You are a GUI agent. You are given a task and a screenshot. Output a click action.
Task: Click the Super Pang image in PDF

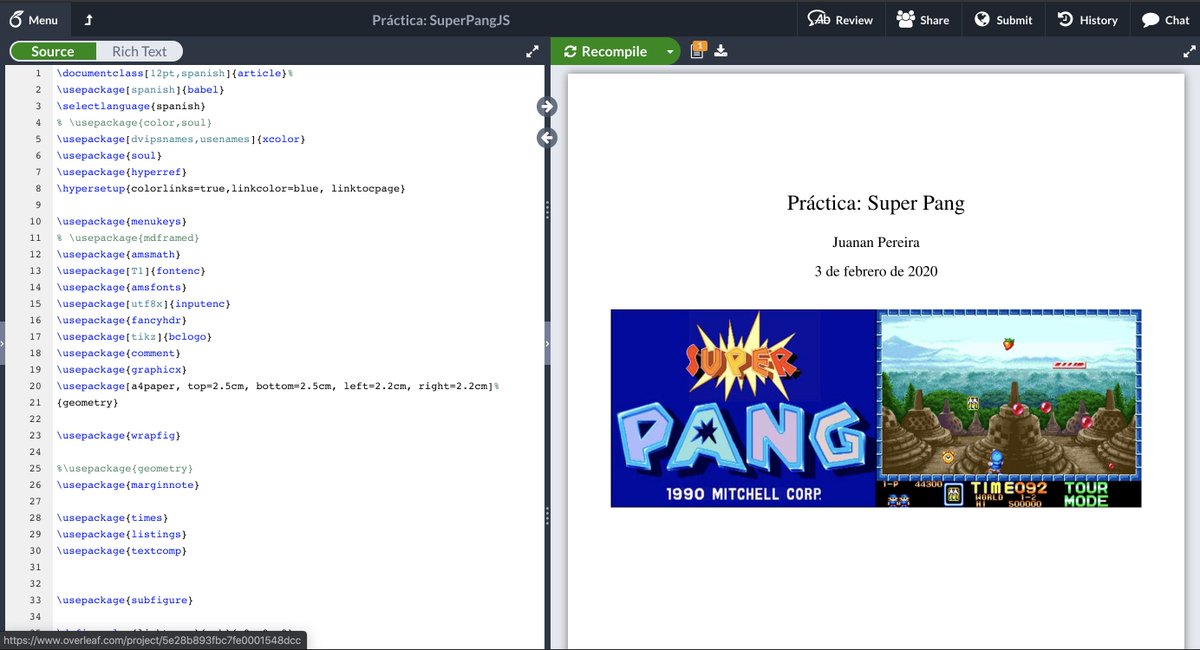876,408
